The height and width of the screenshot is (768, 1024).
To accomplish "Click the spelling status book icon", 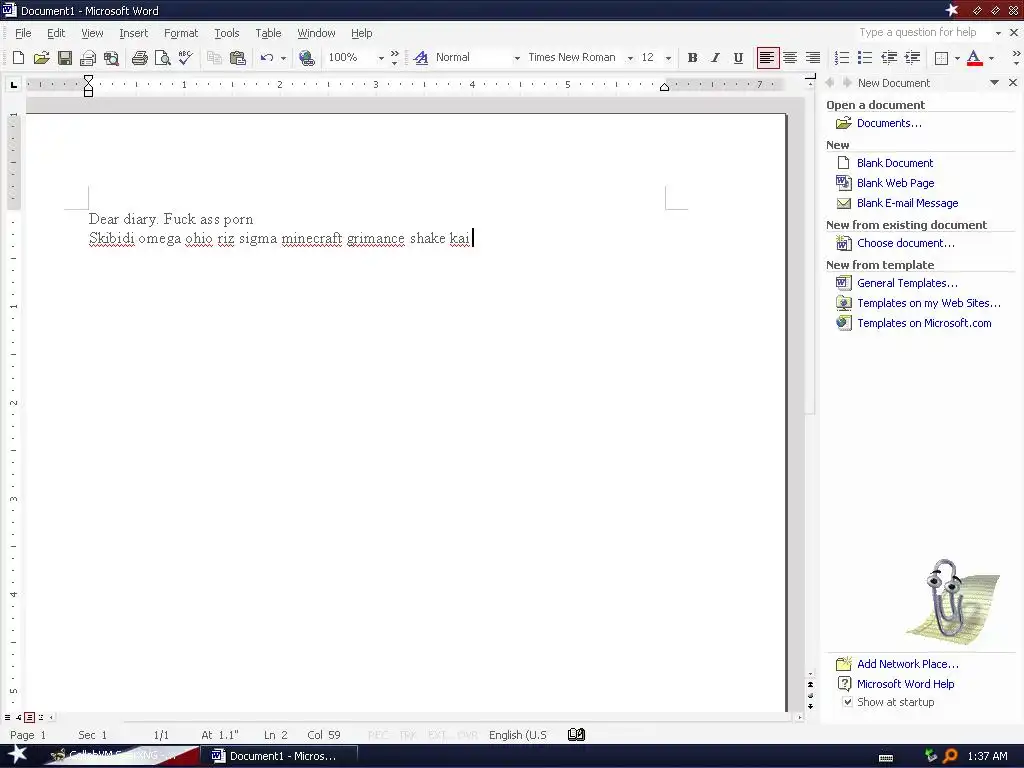I will click(x=576, y=735).
